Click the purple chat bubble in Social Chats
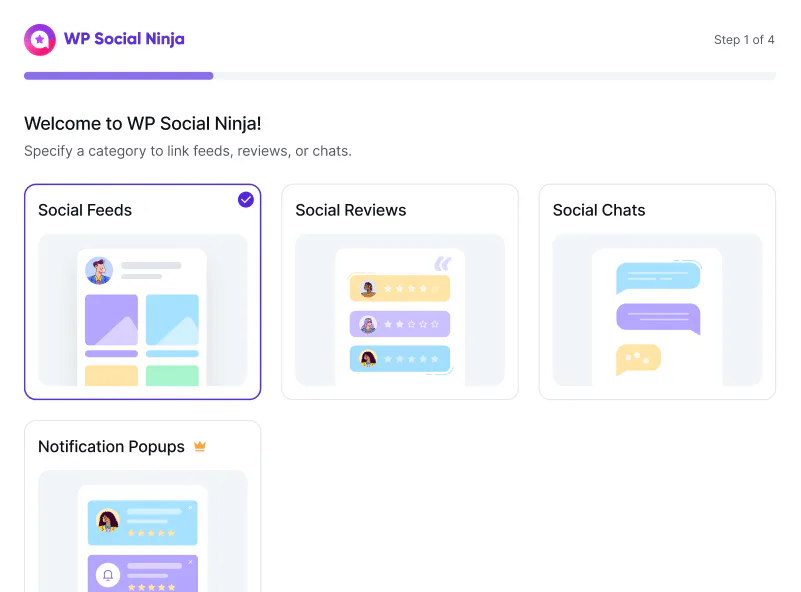 coord(658,319)
